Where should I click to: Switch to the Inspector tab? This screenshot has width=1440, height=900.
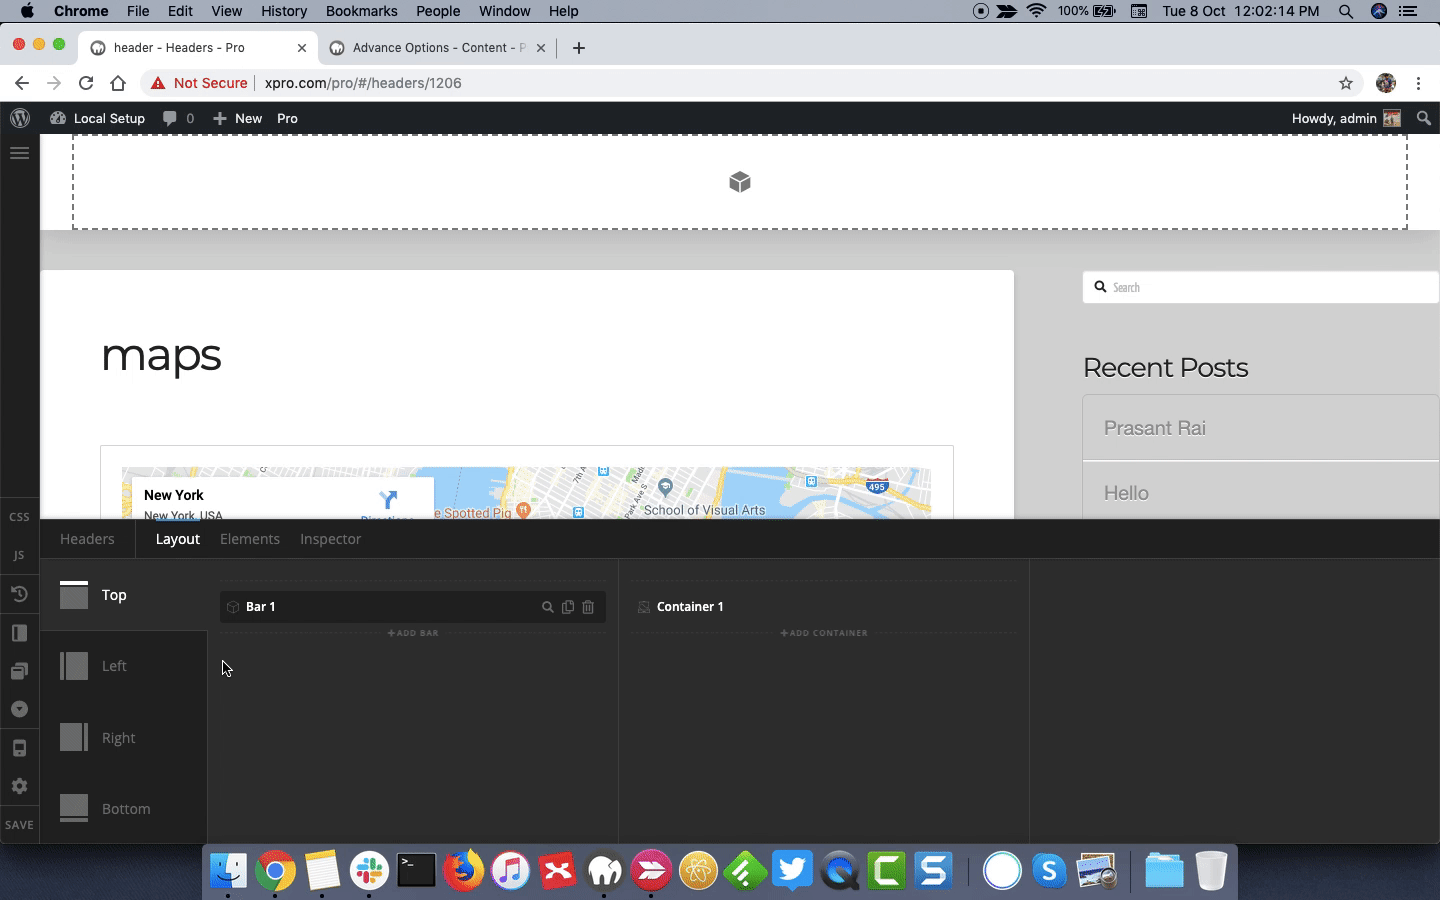(x=331, y=539)
